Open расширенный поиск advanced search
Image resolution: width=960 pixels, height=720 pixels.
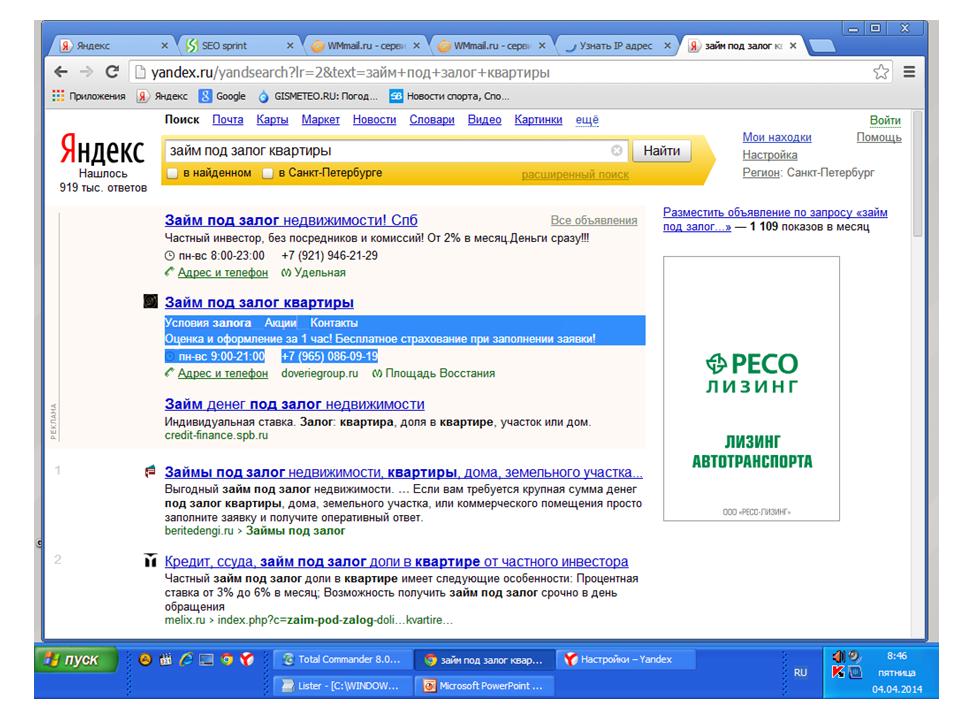575,174
